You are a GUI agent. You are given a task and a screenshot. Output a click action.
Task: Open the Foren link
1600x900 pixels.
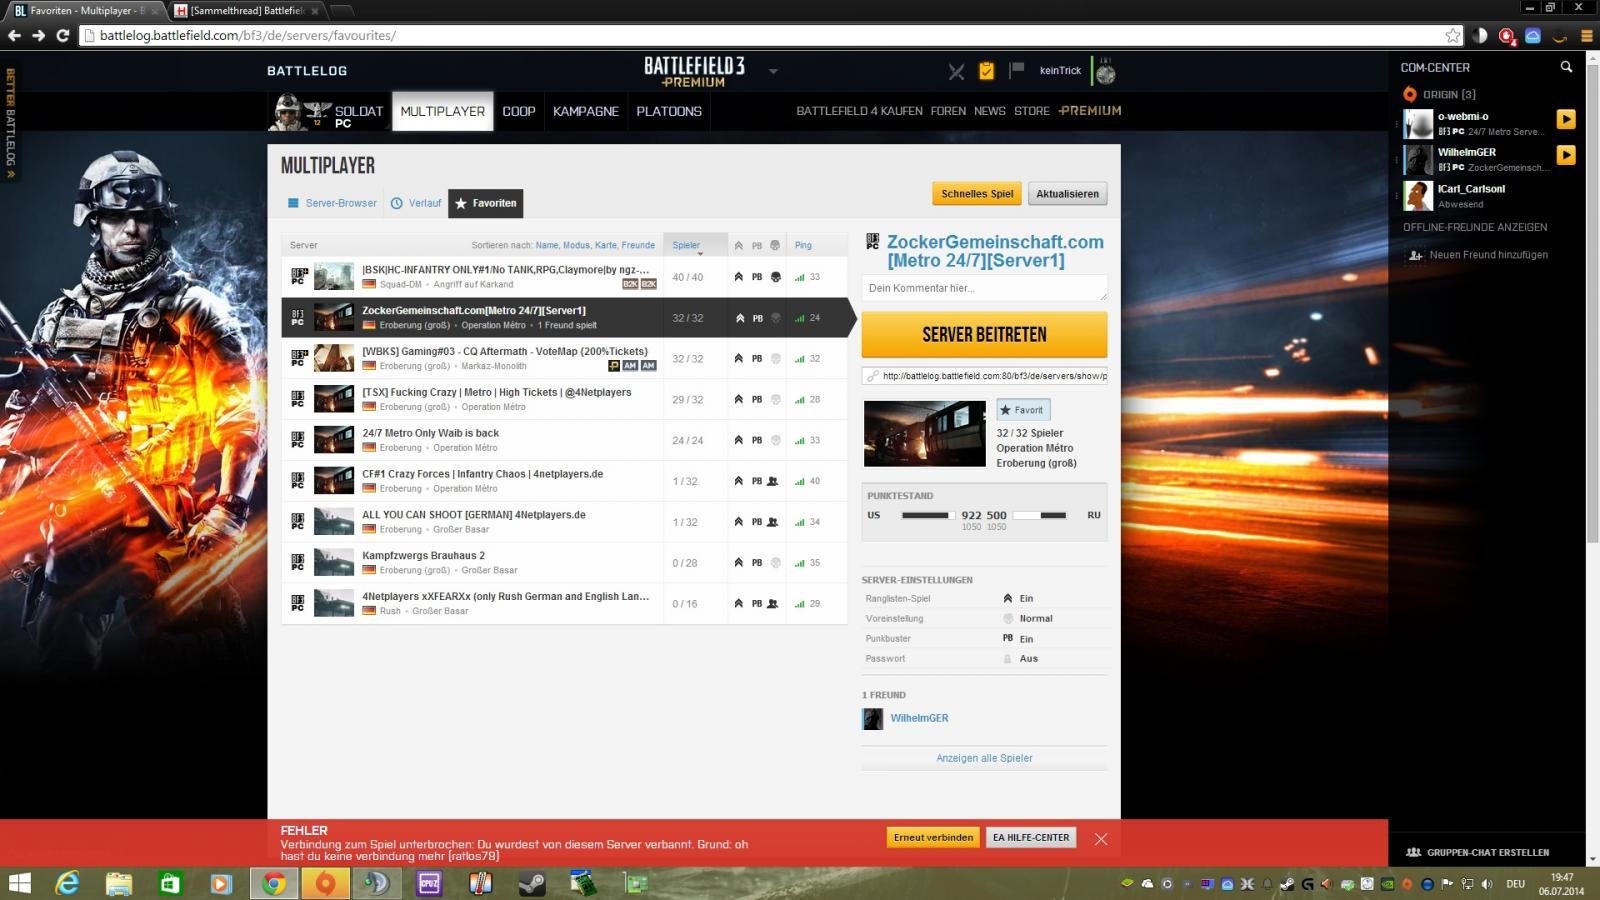(948, 111)
